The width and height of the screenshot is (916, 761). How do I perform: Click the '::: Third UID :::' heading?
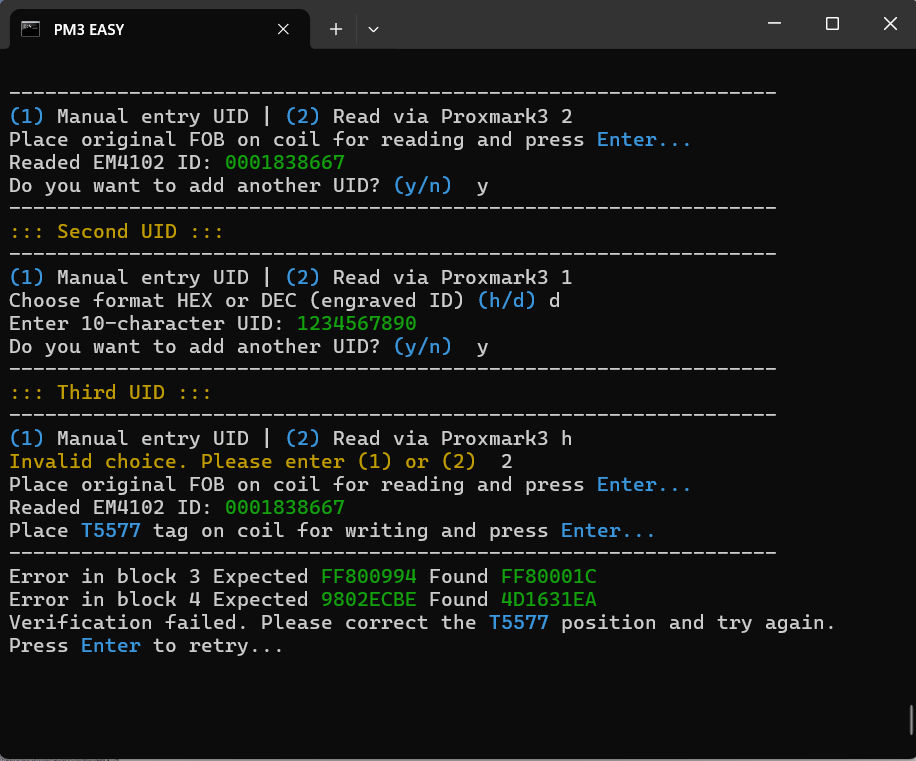(110, 392)
